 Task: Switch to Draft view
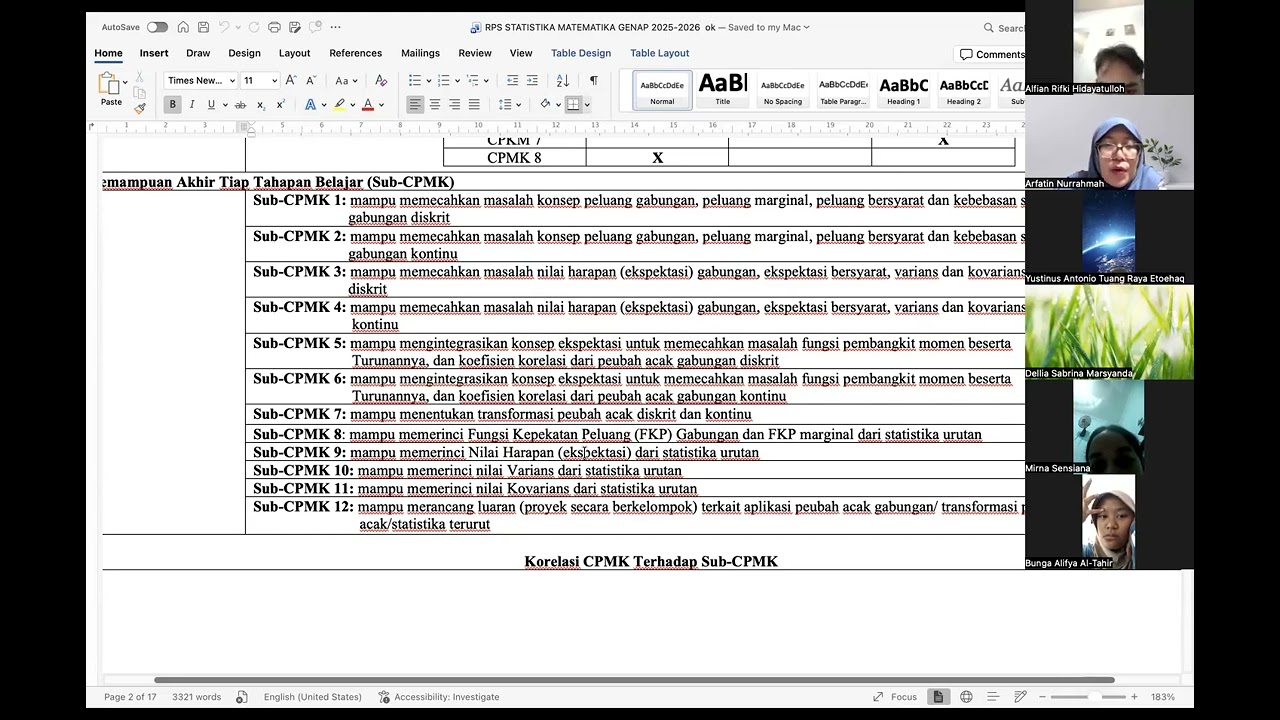click(1020, 697)
